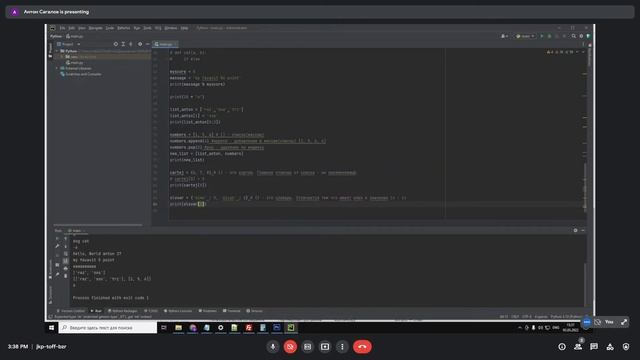Hide the Project tool window

pos(147,44)
